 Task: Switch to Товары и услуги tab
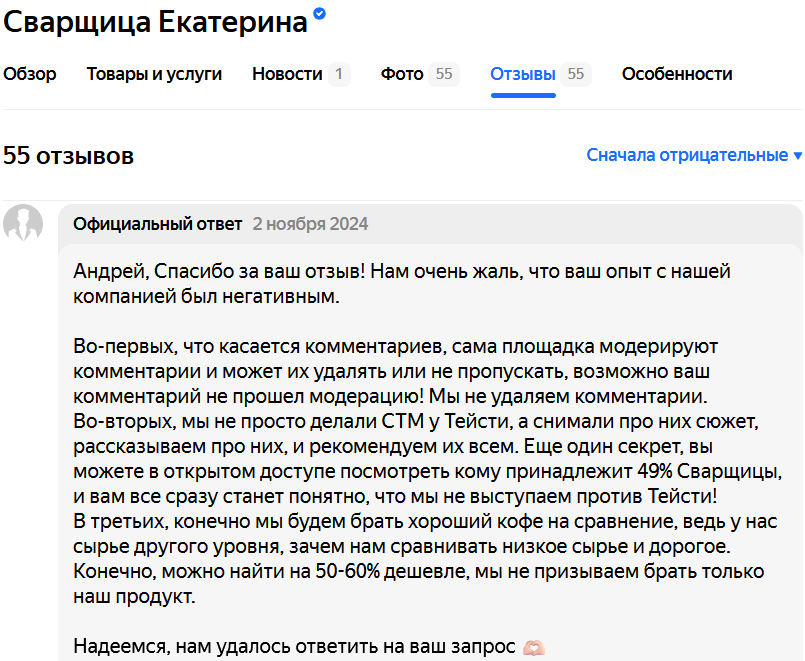(x=154, y=74)
